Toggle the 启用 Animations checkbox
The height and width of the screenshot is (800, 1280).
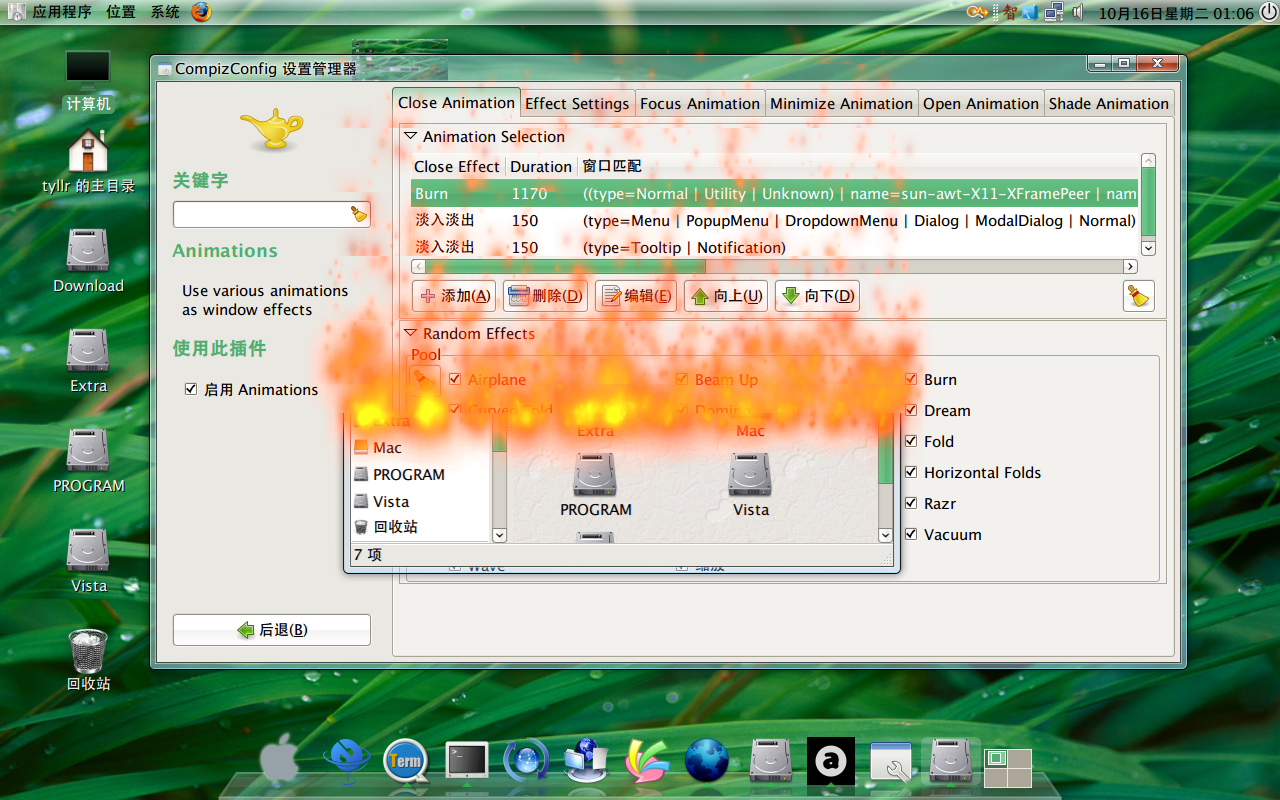coord(191,389)
